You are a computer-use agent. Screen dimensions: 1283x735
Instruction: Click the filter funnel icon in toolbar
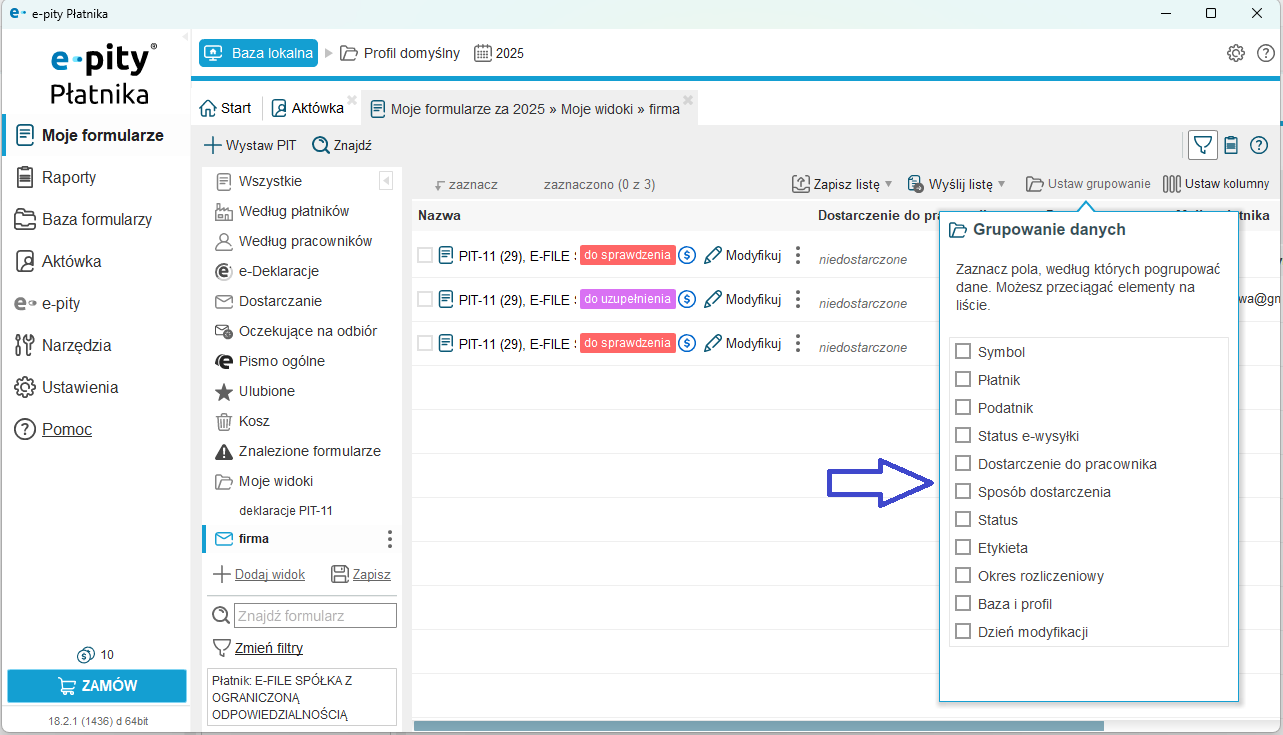tap(1203, 146)
